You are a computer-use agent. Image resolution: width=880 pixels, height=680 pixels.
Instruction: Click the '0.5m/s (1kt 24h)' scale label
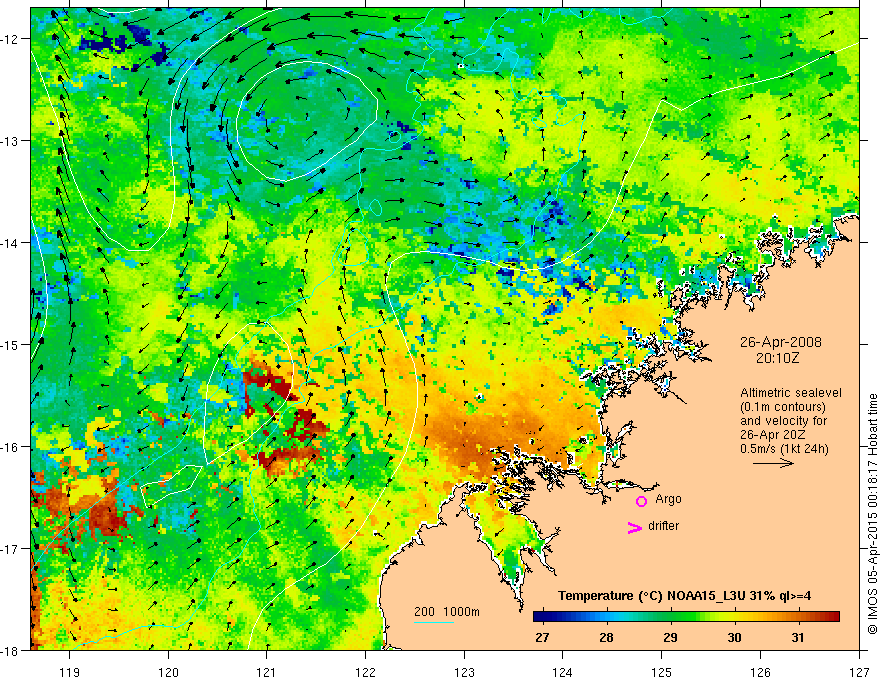(785, 449)
